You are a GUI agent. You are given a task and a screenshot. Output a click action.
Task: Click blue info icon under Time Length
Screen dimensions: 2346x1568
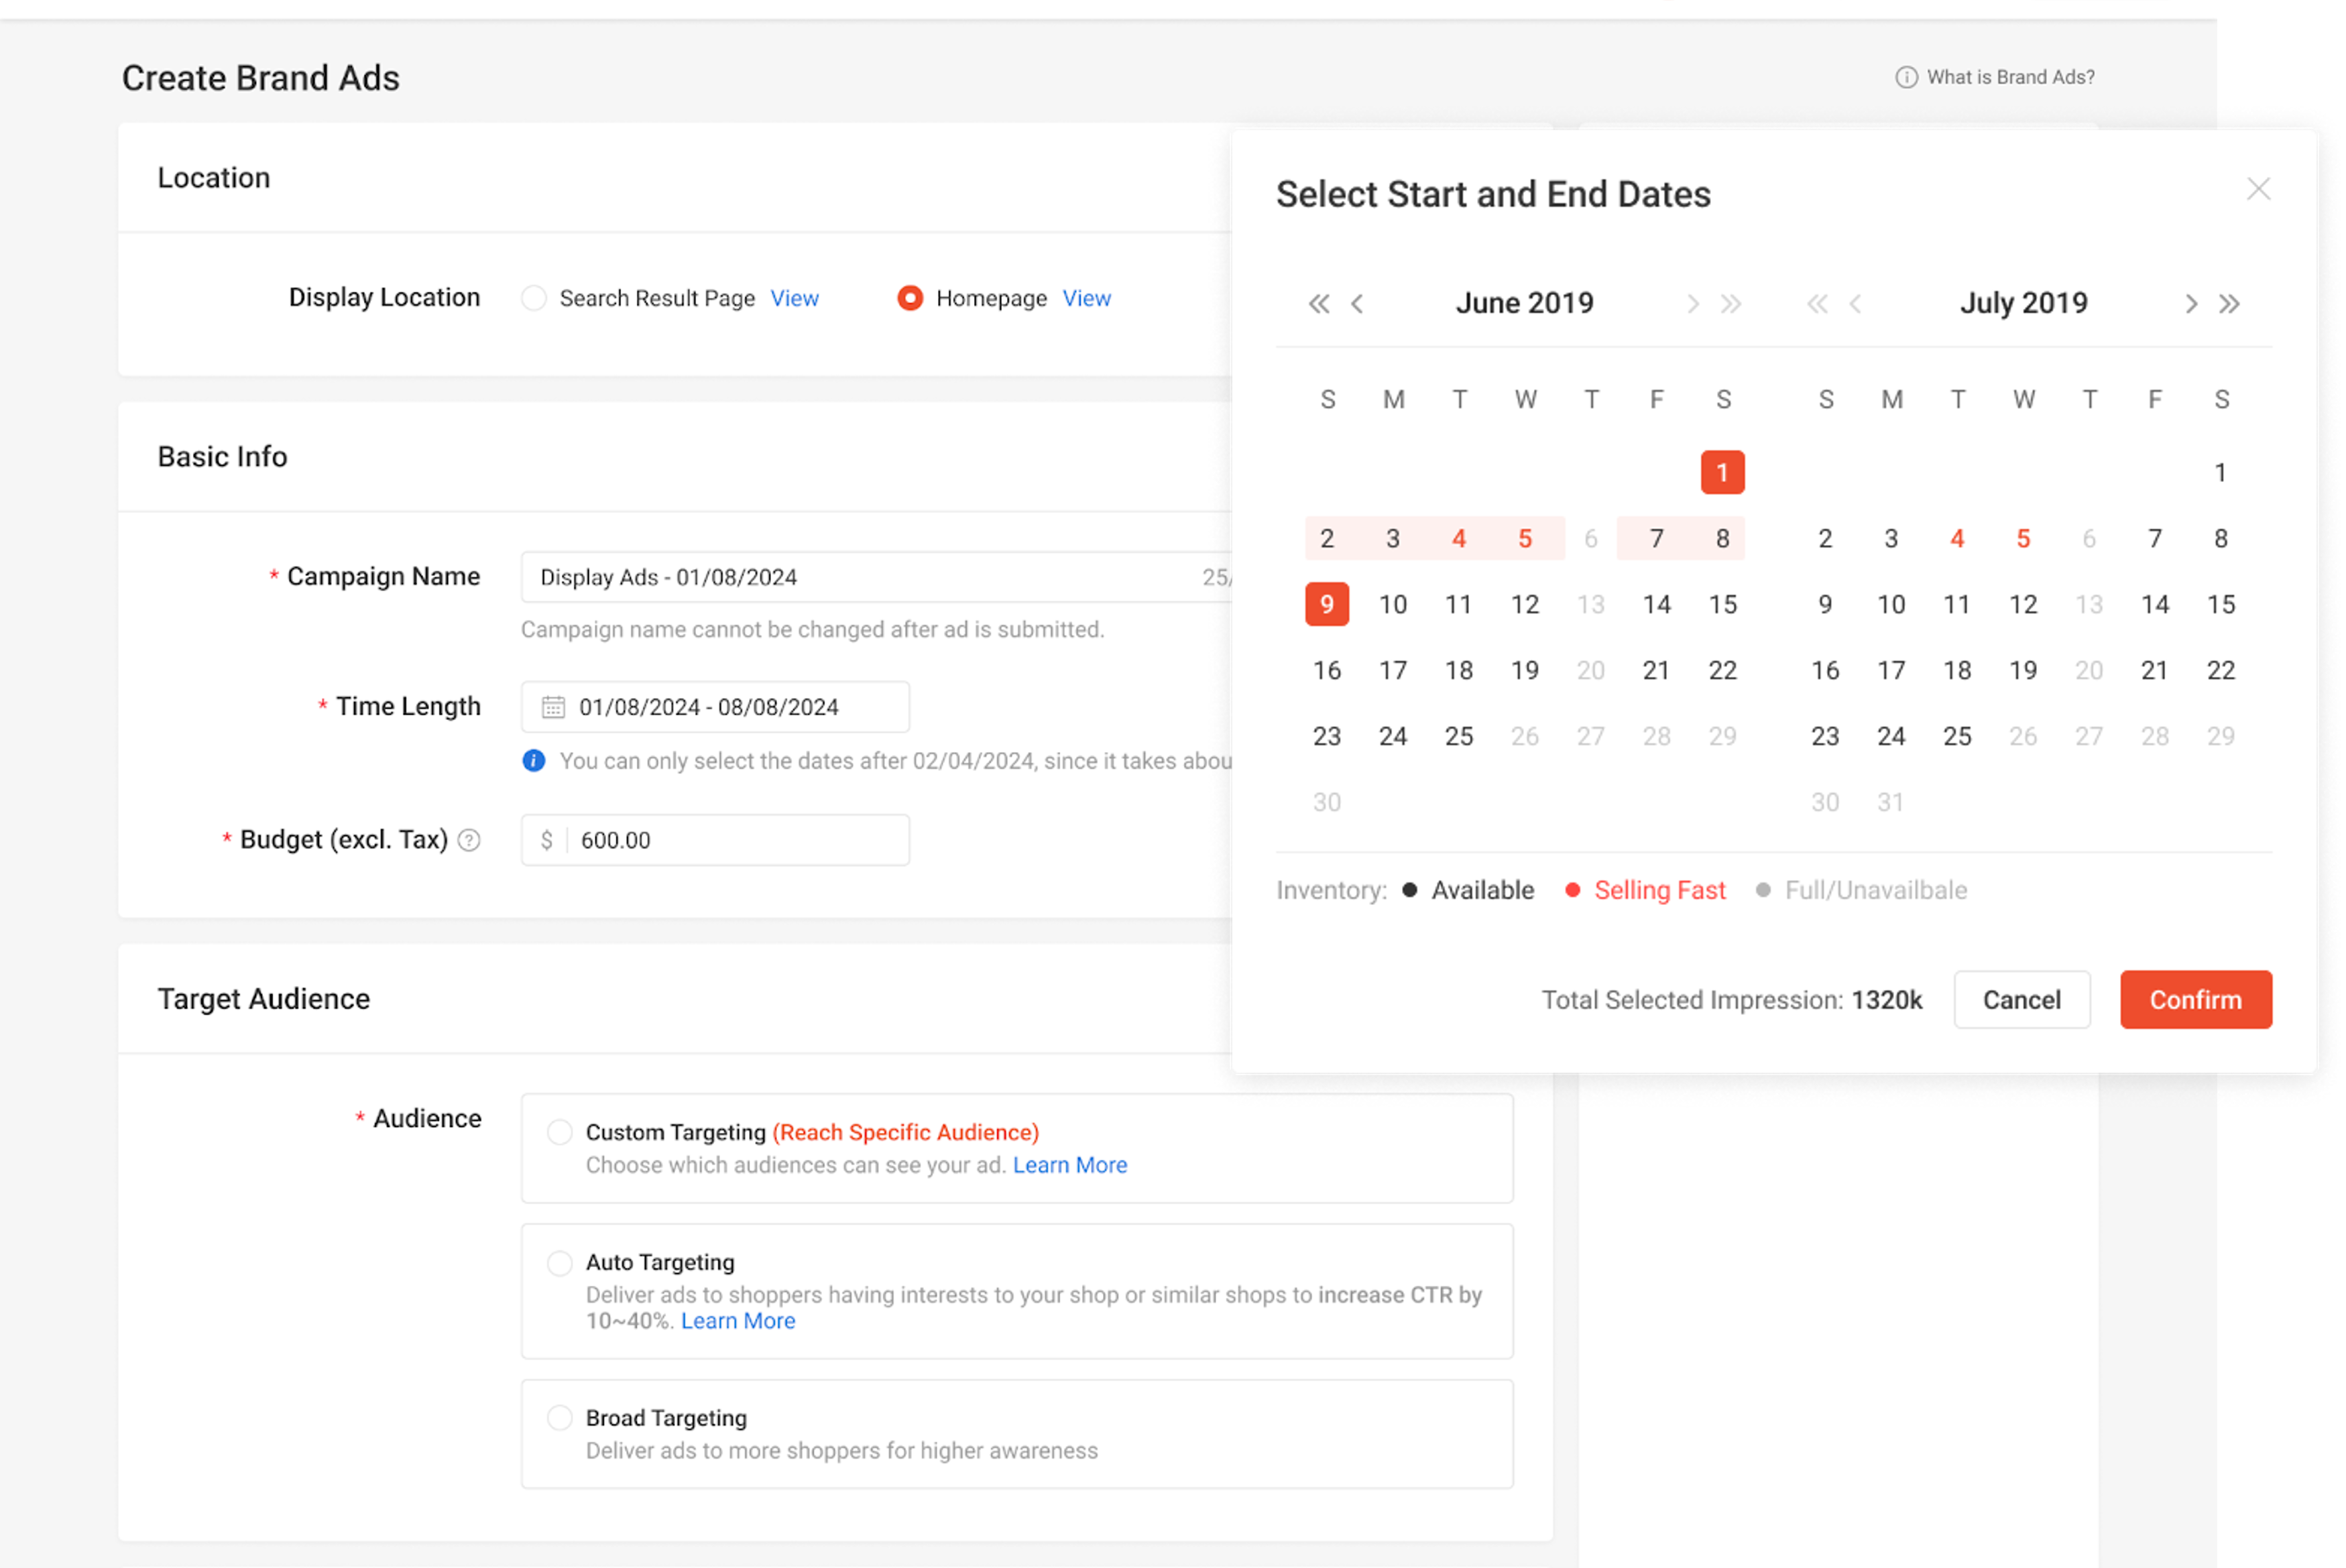tap(534, 761)
